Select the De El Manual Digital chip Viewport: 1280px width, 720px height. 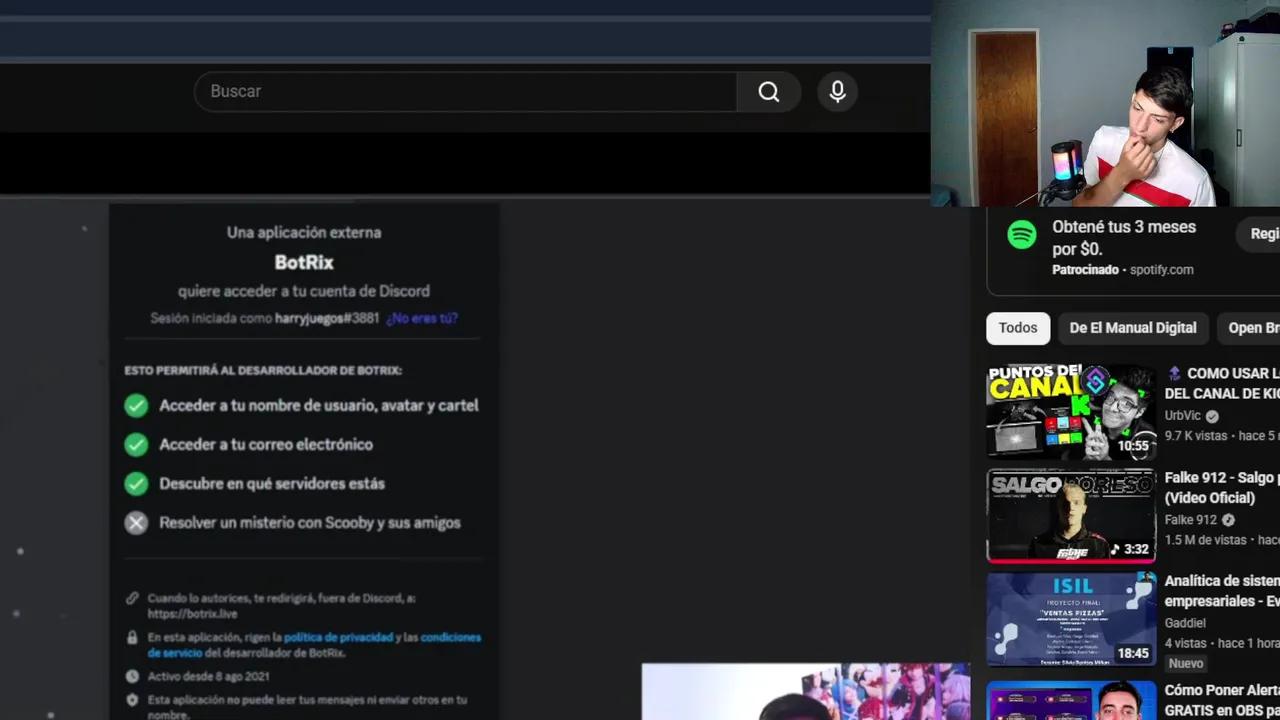pos(1132,328)
